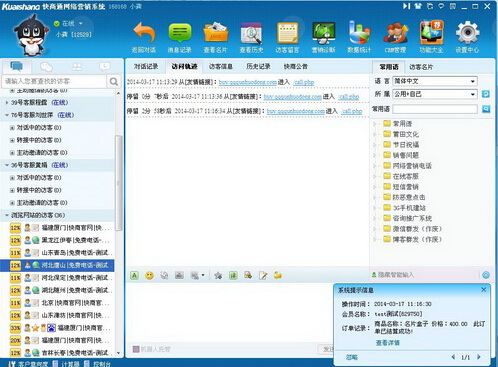The height and width of the screenshot is (367, 498).
Task: Open CRM管理 people icon
Action: (395, 33)
